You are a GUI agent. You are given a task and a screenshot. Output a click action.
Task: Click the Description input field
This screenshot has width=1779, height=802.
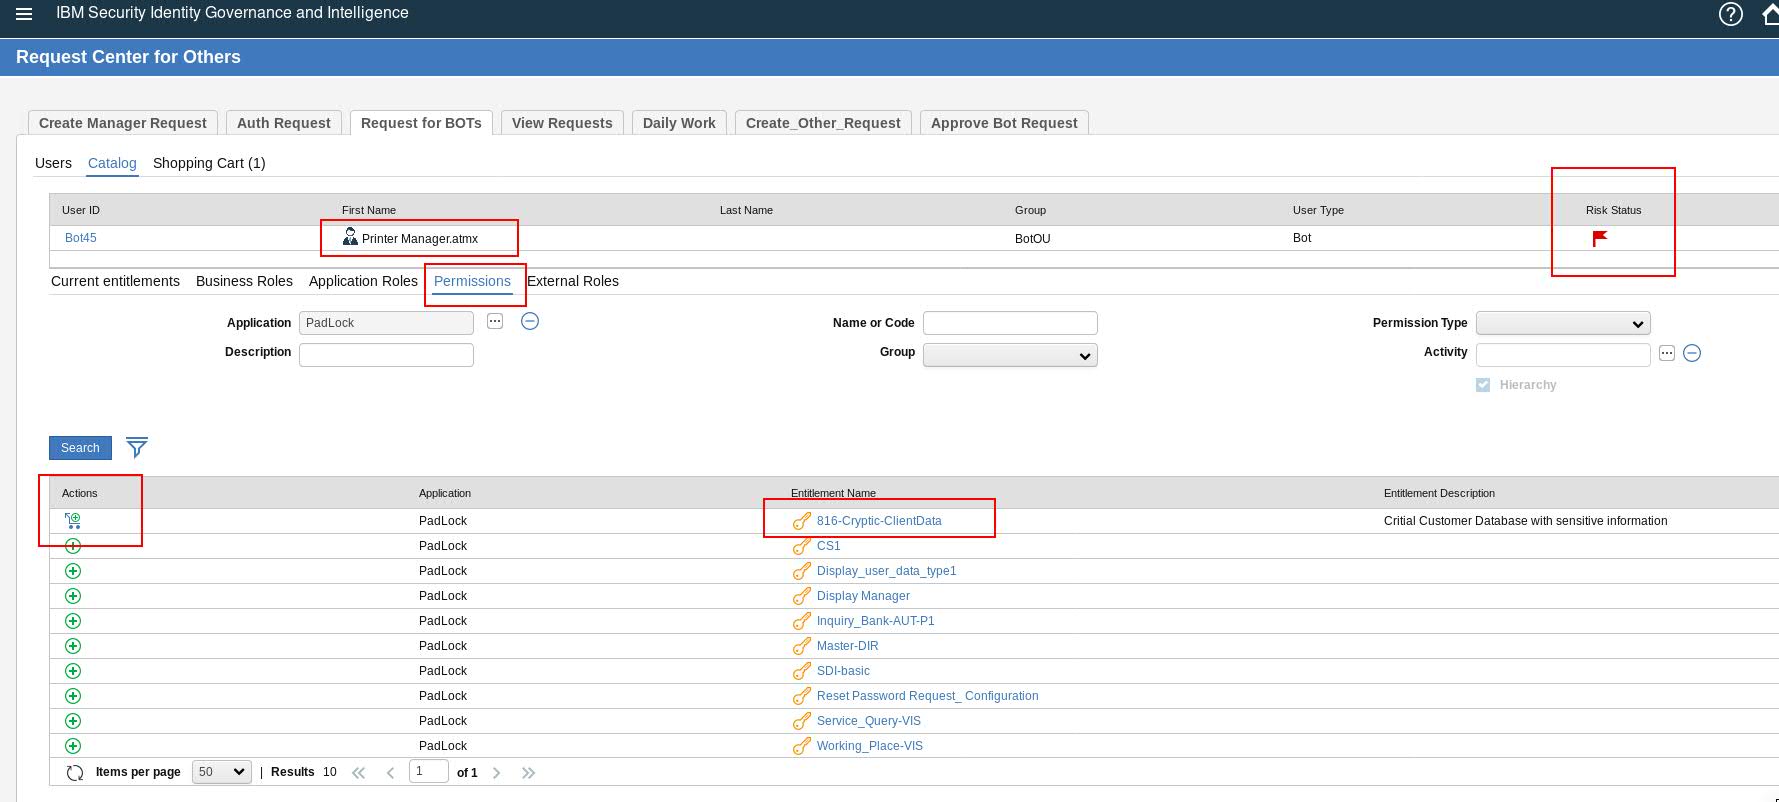[386, 355]
